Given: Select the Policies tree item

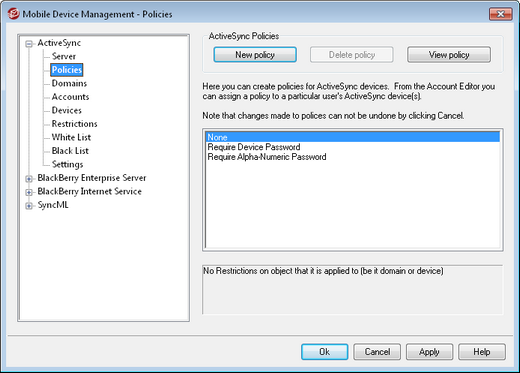Looking at the screenshot, I should click(67, 70).
